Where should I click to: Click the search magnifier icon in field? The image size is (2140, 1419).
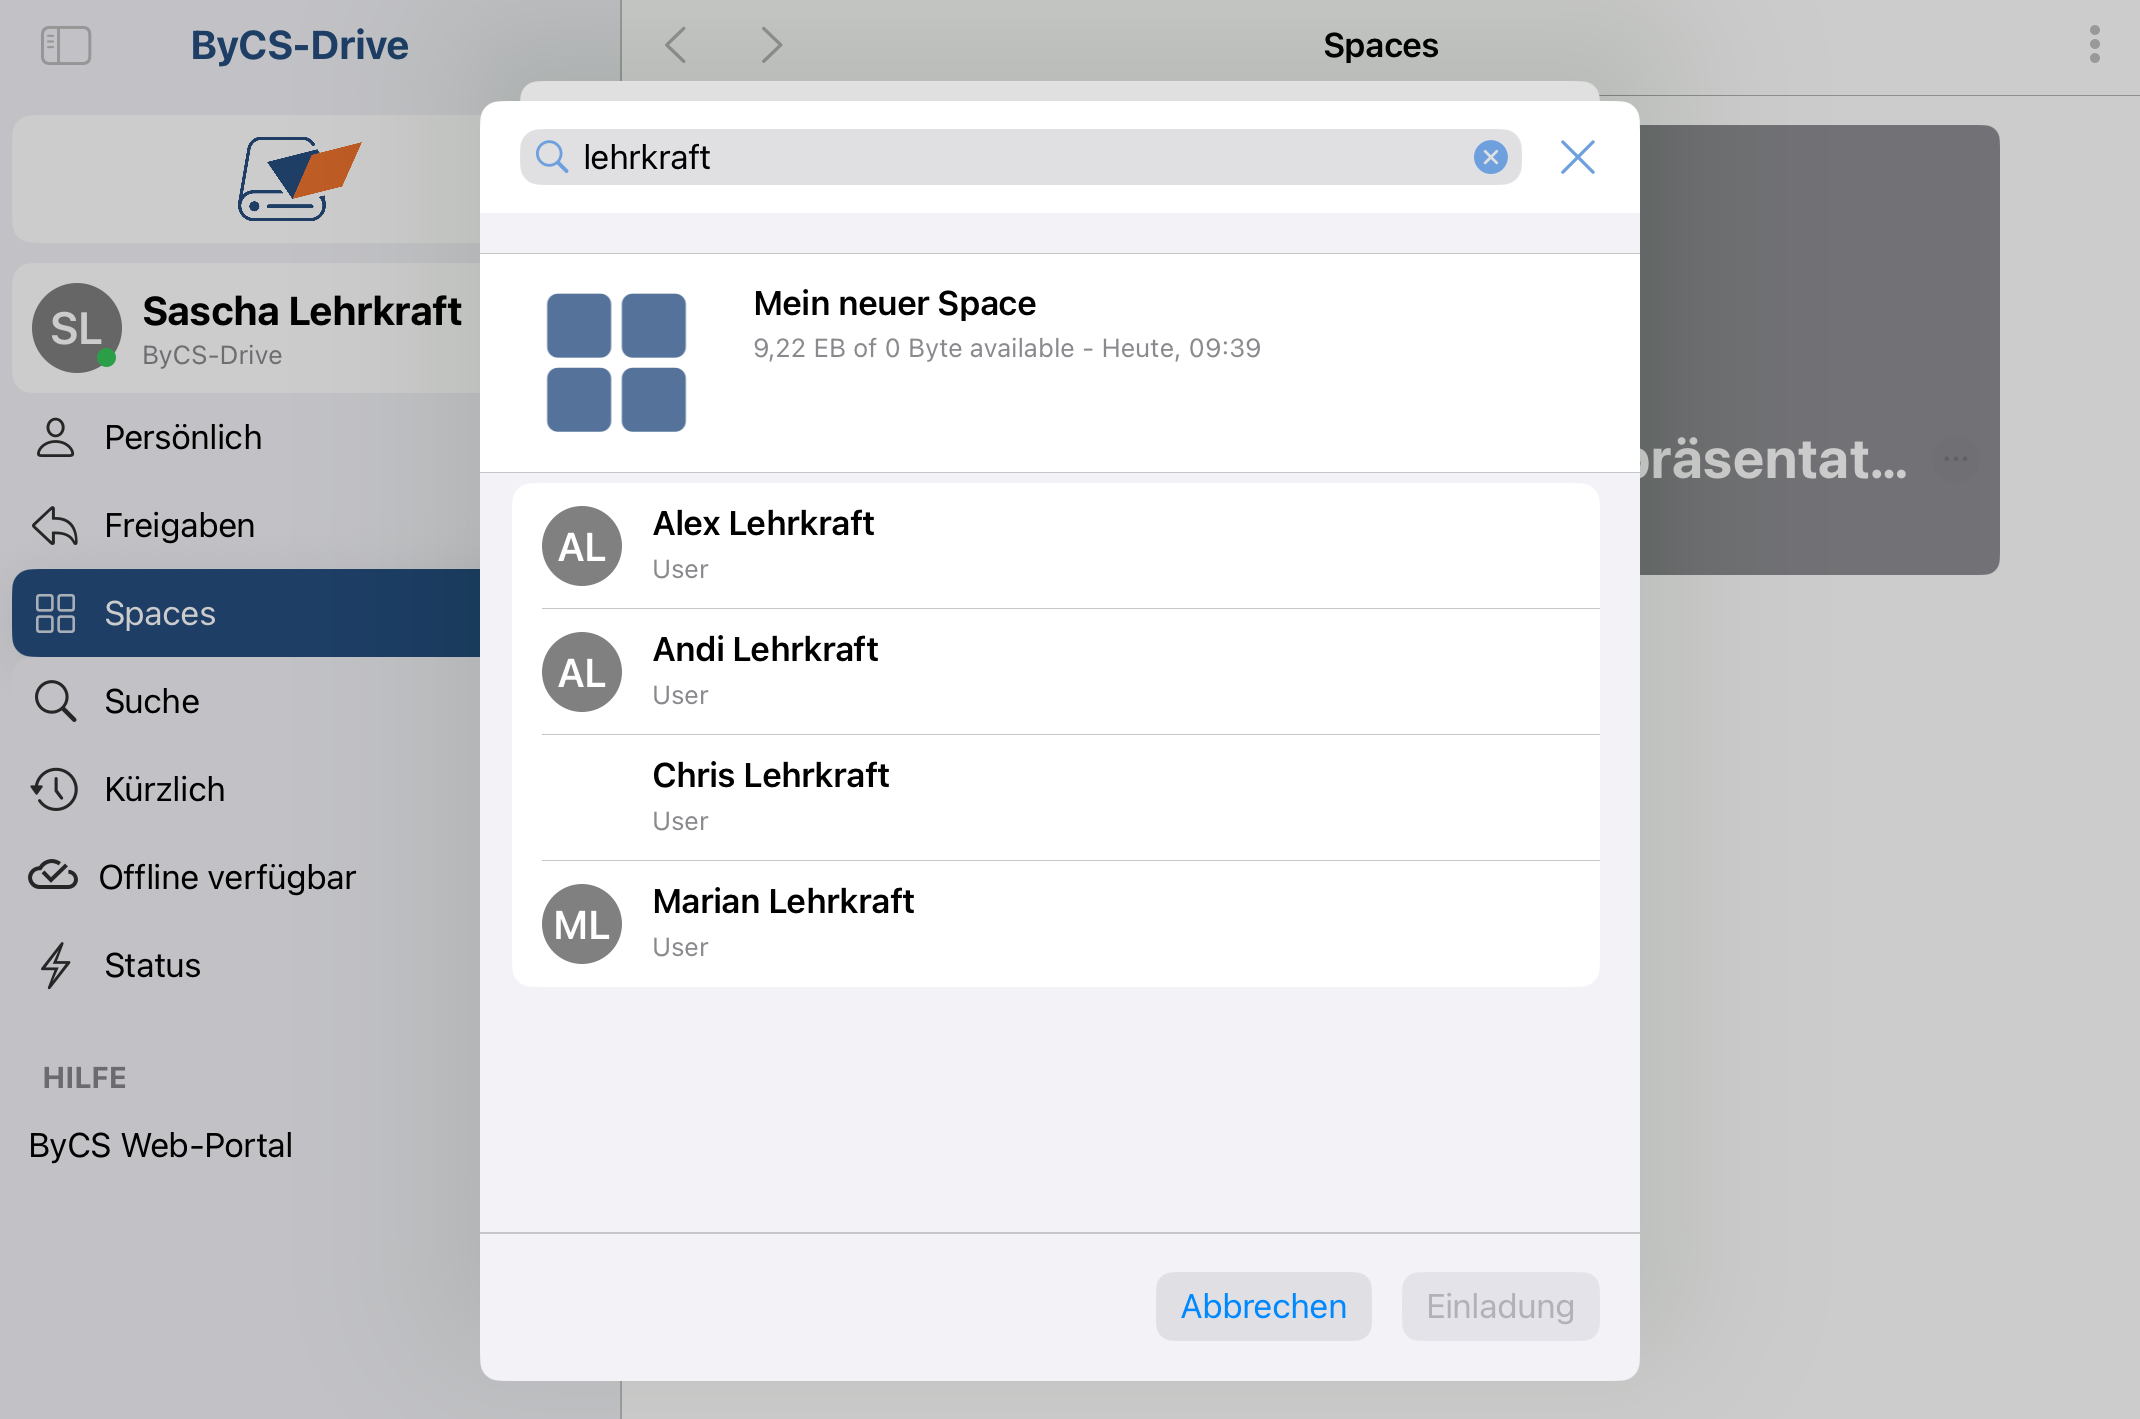551,157
